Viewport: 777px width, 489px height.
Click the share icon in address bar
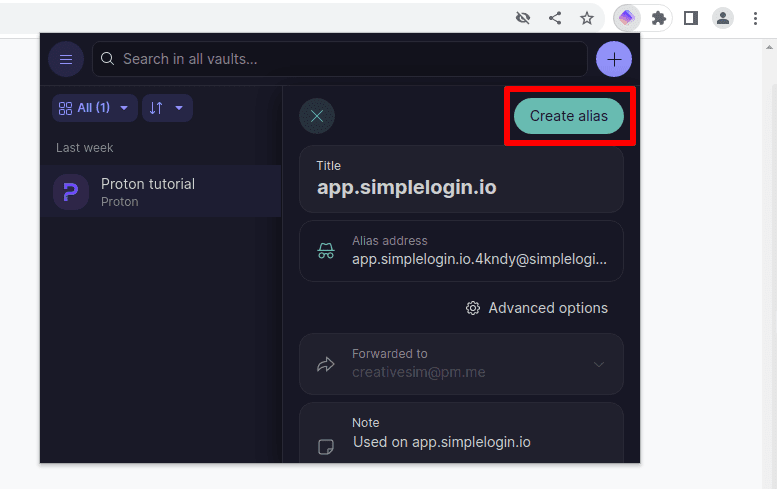555,18
